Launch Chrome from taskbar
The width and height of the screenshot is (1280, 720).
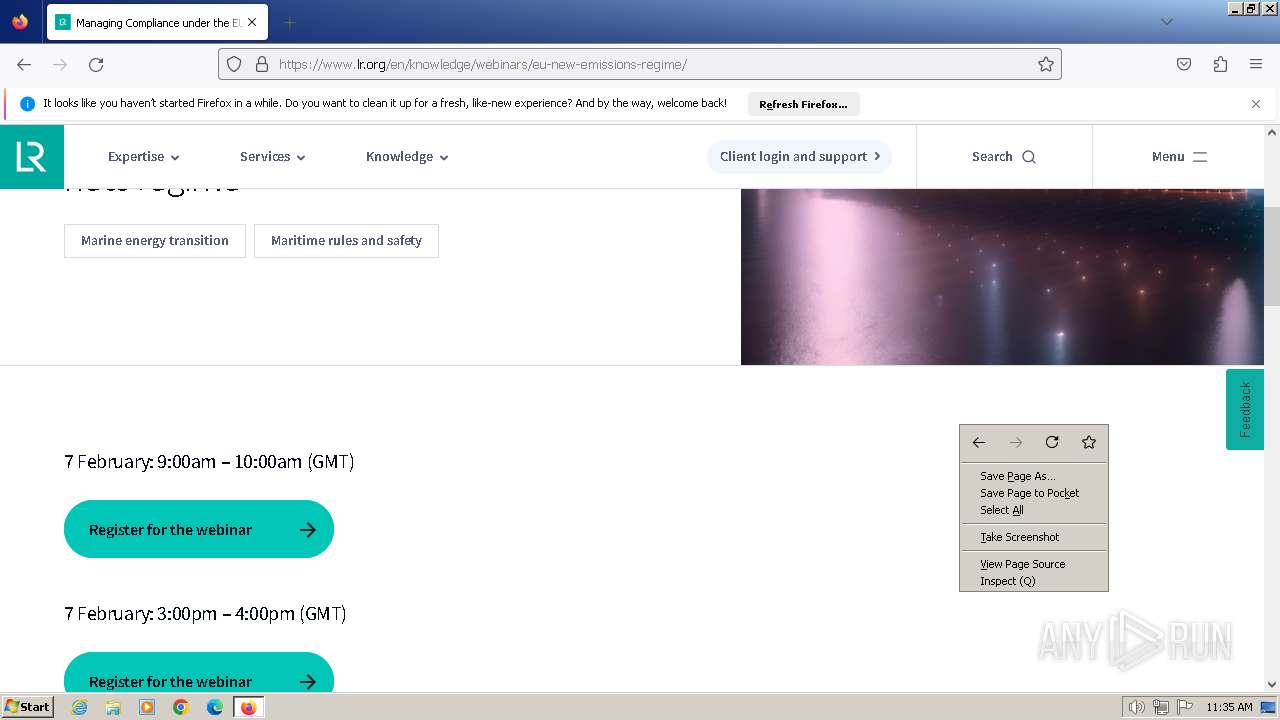(x=181, y=707)
